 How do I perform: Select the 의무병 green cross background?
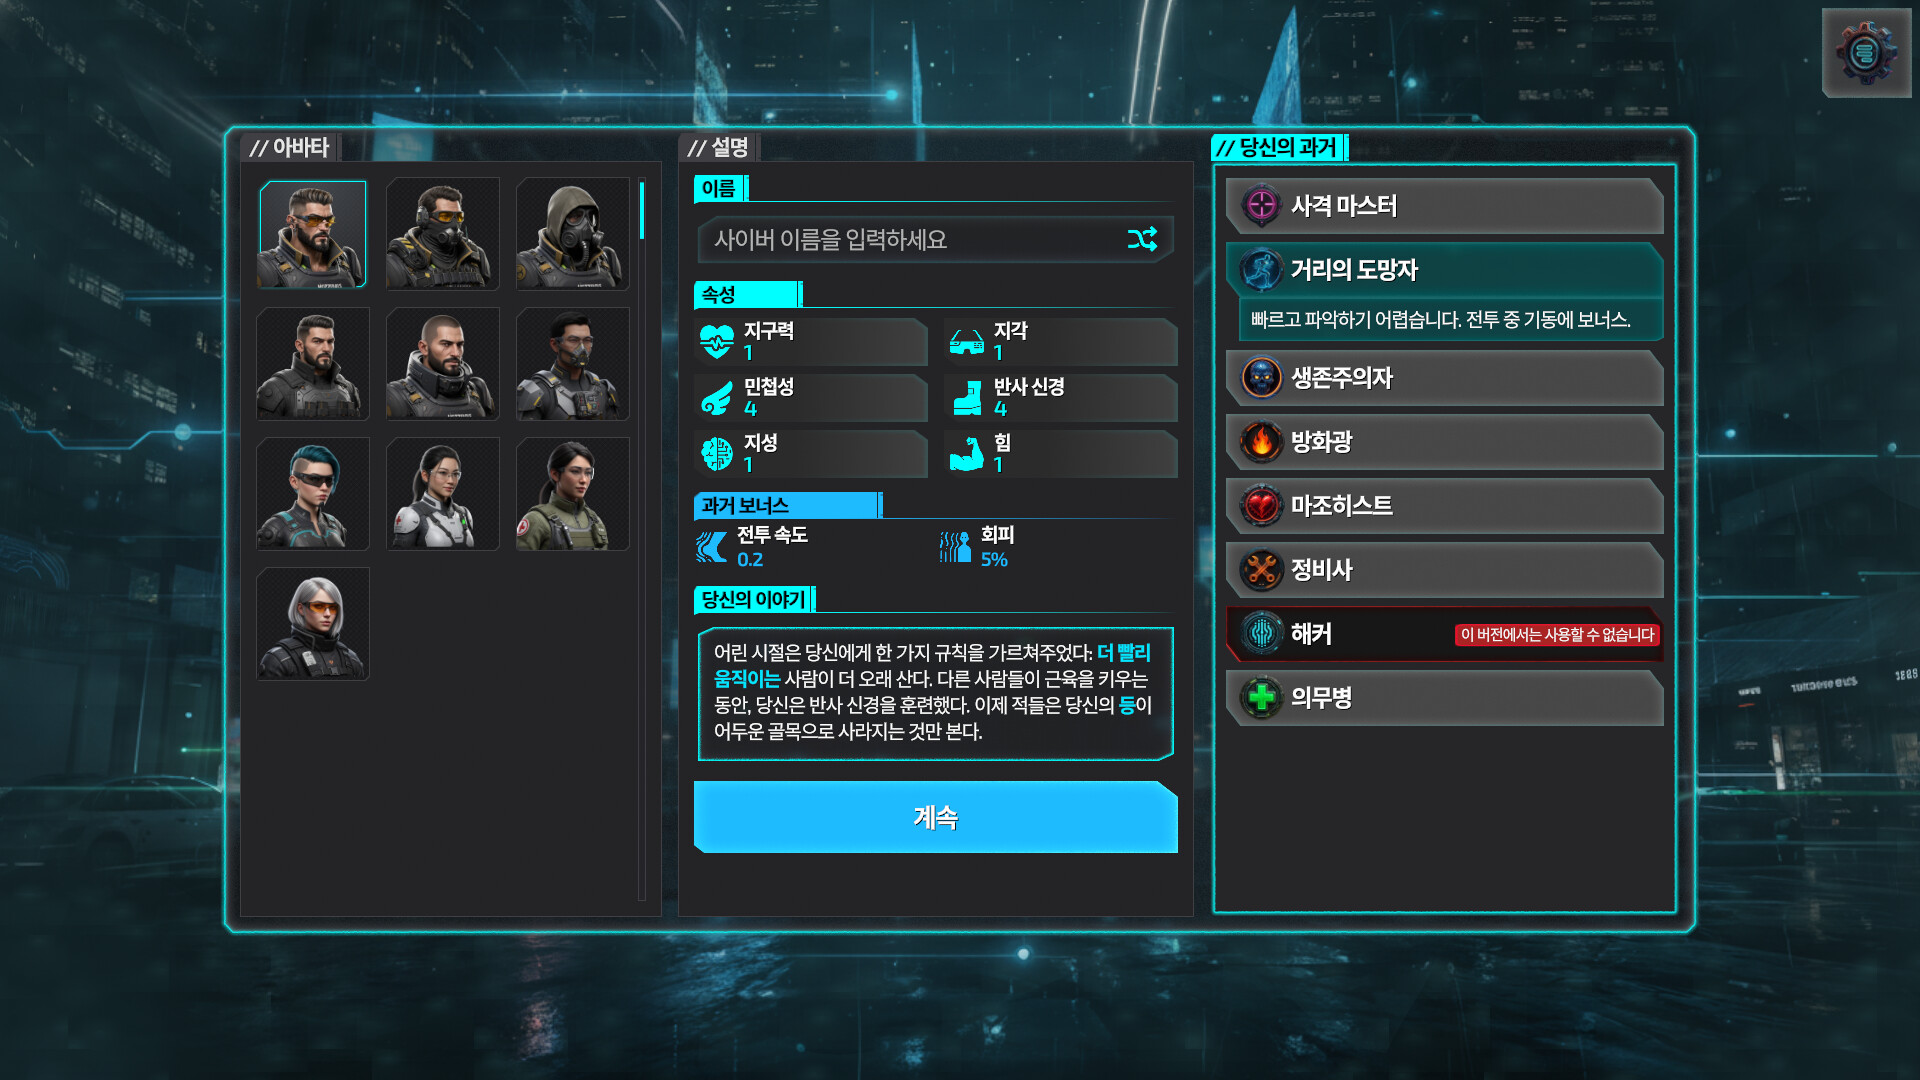(1445, 698)
